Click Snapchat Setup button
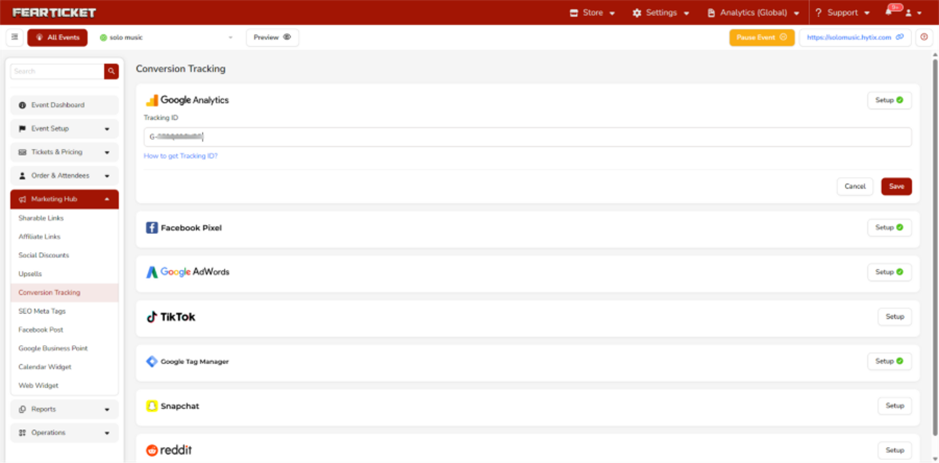The width and height of the screenshot is (939, 463). point(895,406)
